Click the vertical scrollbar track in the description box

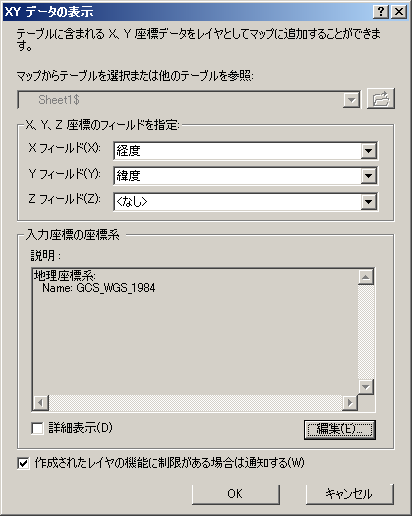click(366, 332)
